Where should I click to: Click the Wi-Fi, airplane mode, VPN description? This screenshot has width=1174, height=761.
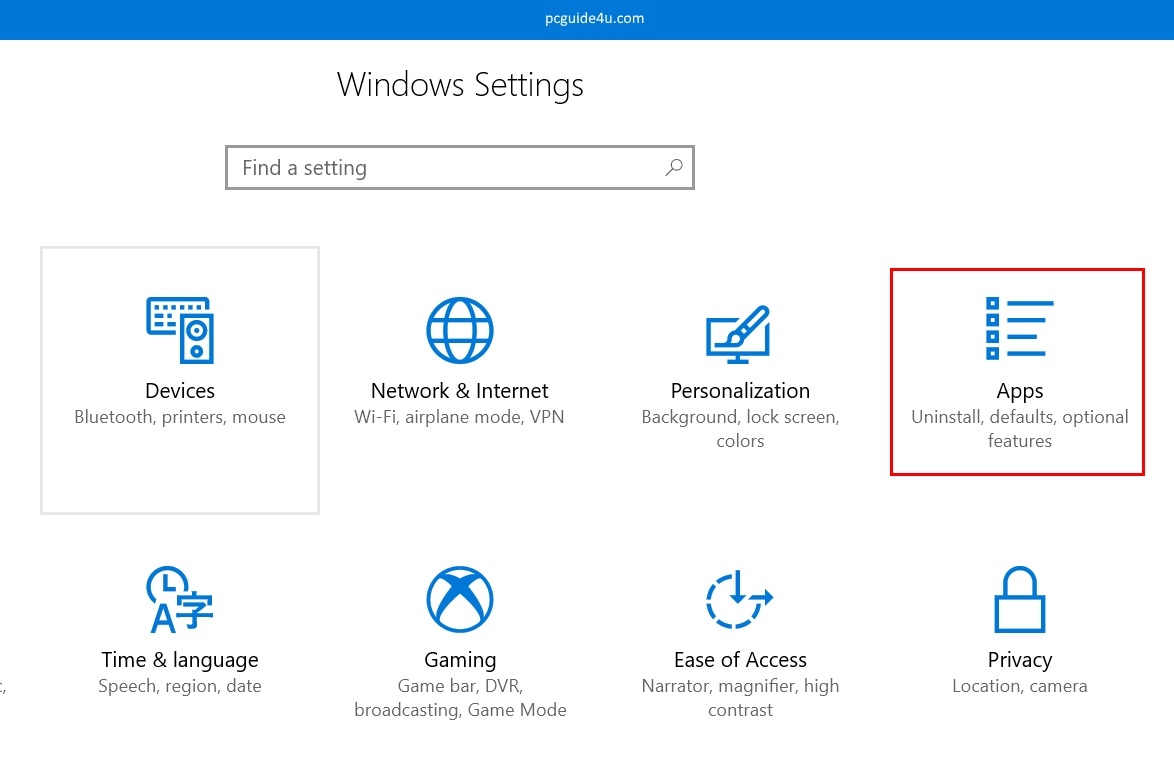pos(460,417)
